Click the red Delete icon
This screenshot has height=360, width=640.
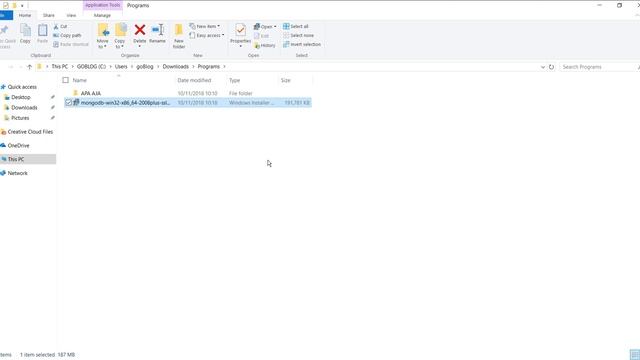(140, 30)
